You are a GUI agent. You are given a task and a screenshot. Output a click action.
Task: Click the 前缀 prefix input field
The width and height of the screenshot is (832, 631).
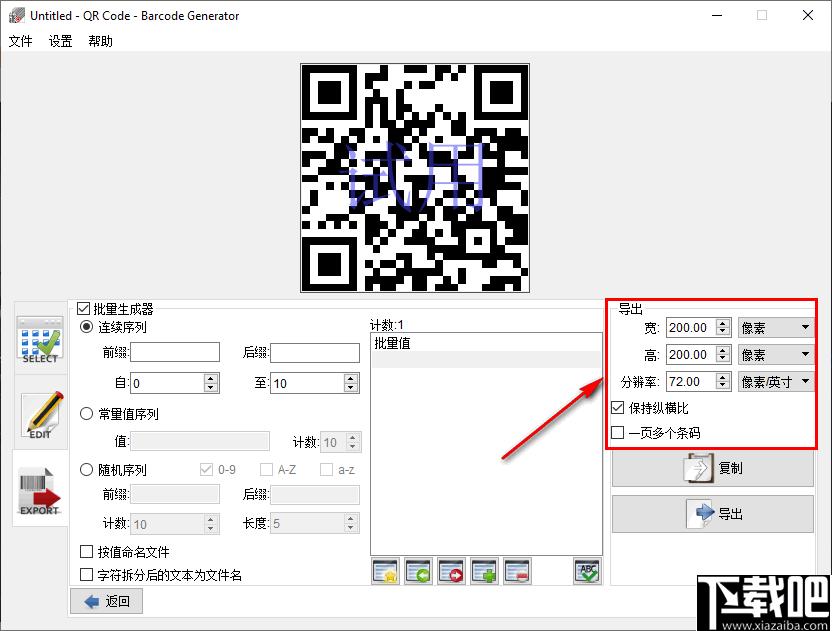point(175,352)
